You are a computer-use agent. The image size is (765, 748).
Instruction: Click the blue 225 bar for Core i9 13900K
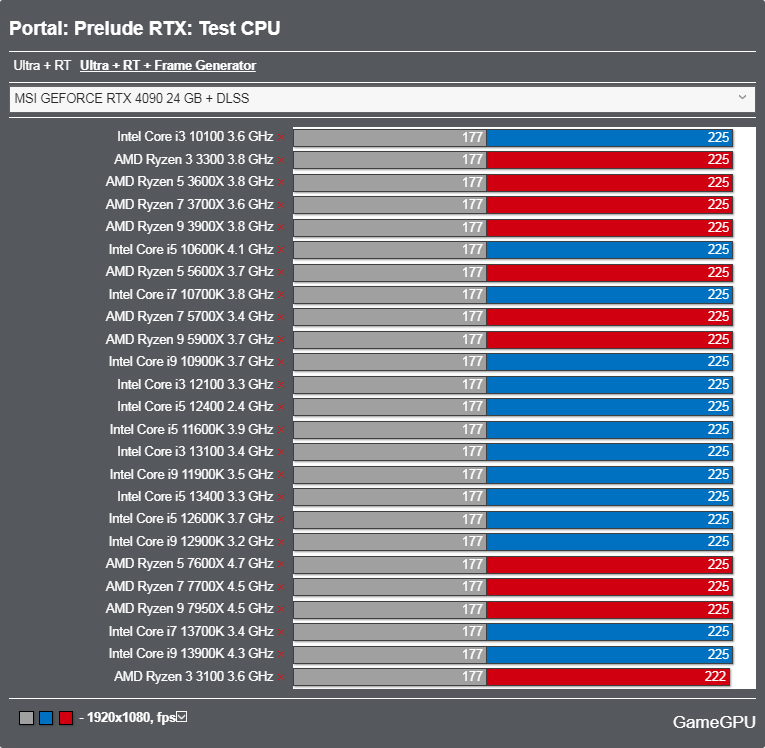(609, 654)
